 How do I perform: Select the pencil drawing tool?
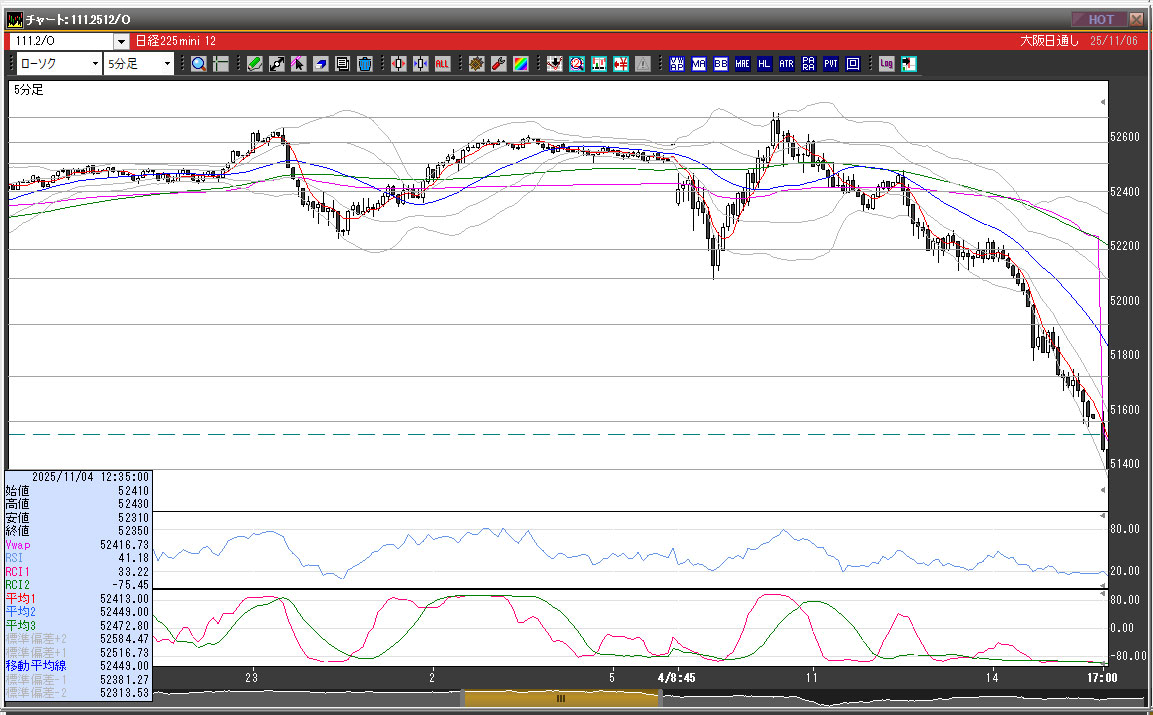click(254, 64)
